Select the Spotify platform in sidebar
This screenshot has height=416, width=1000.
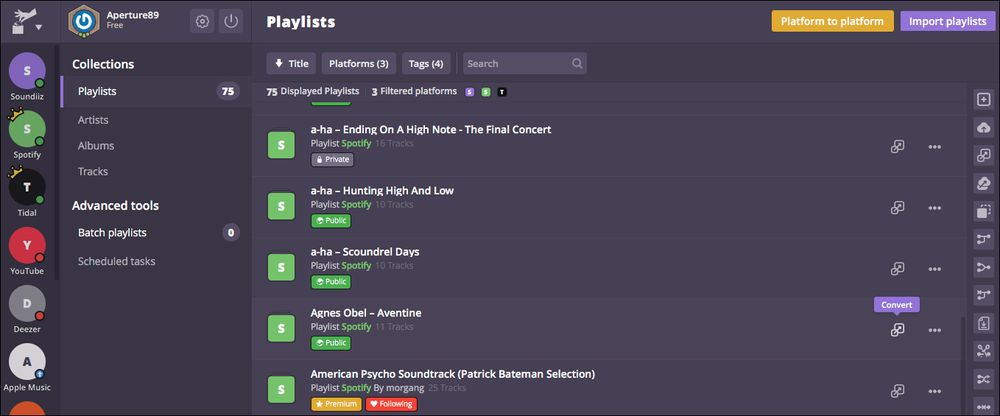click(x=27, y=135)
